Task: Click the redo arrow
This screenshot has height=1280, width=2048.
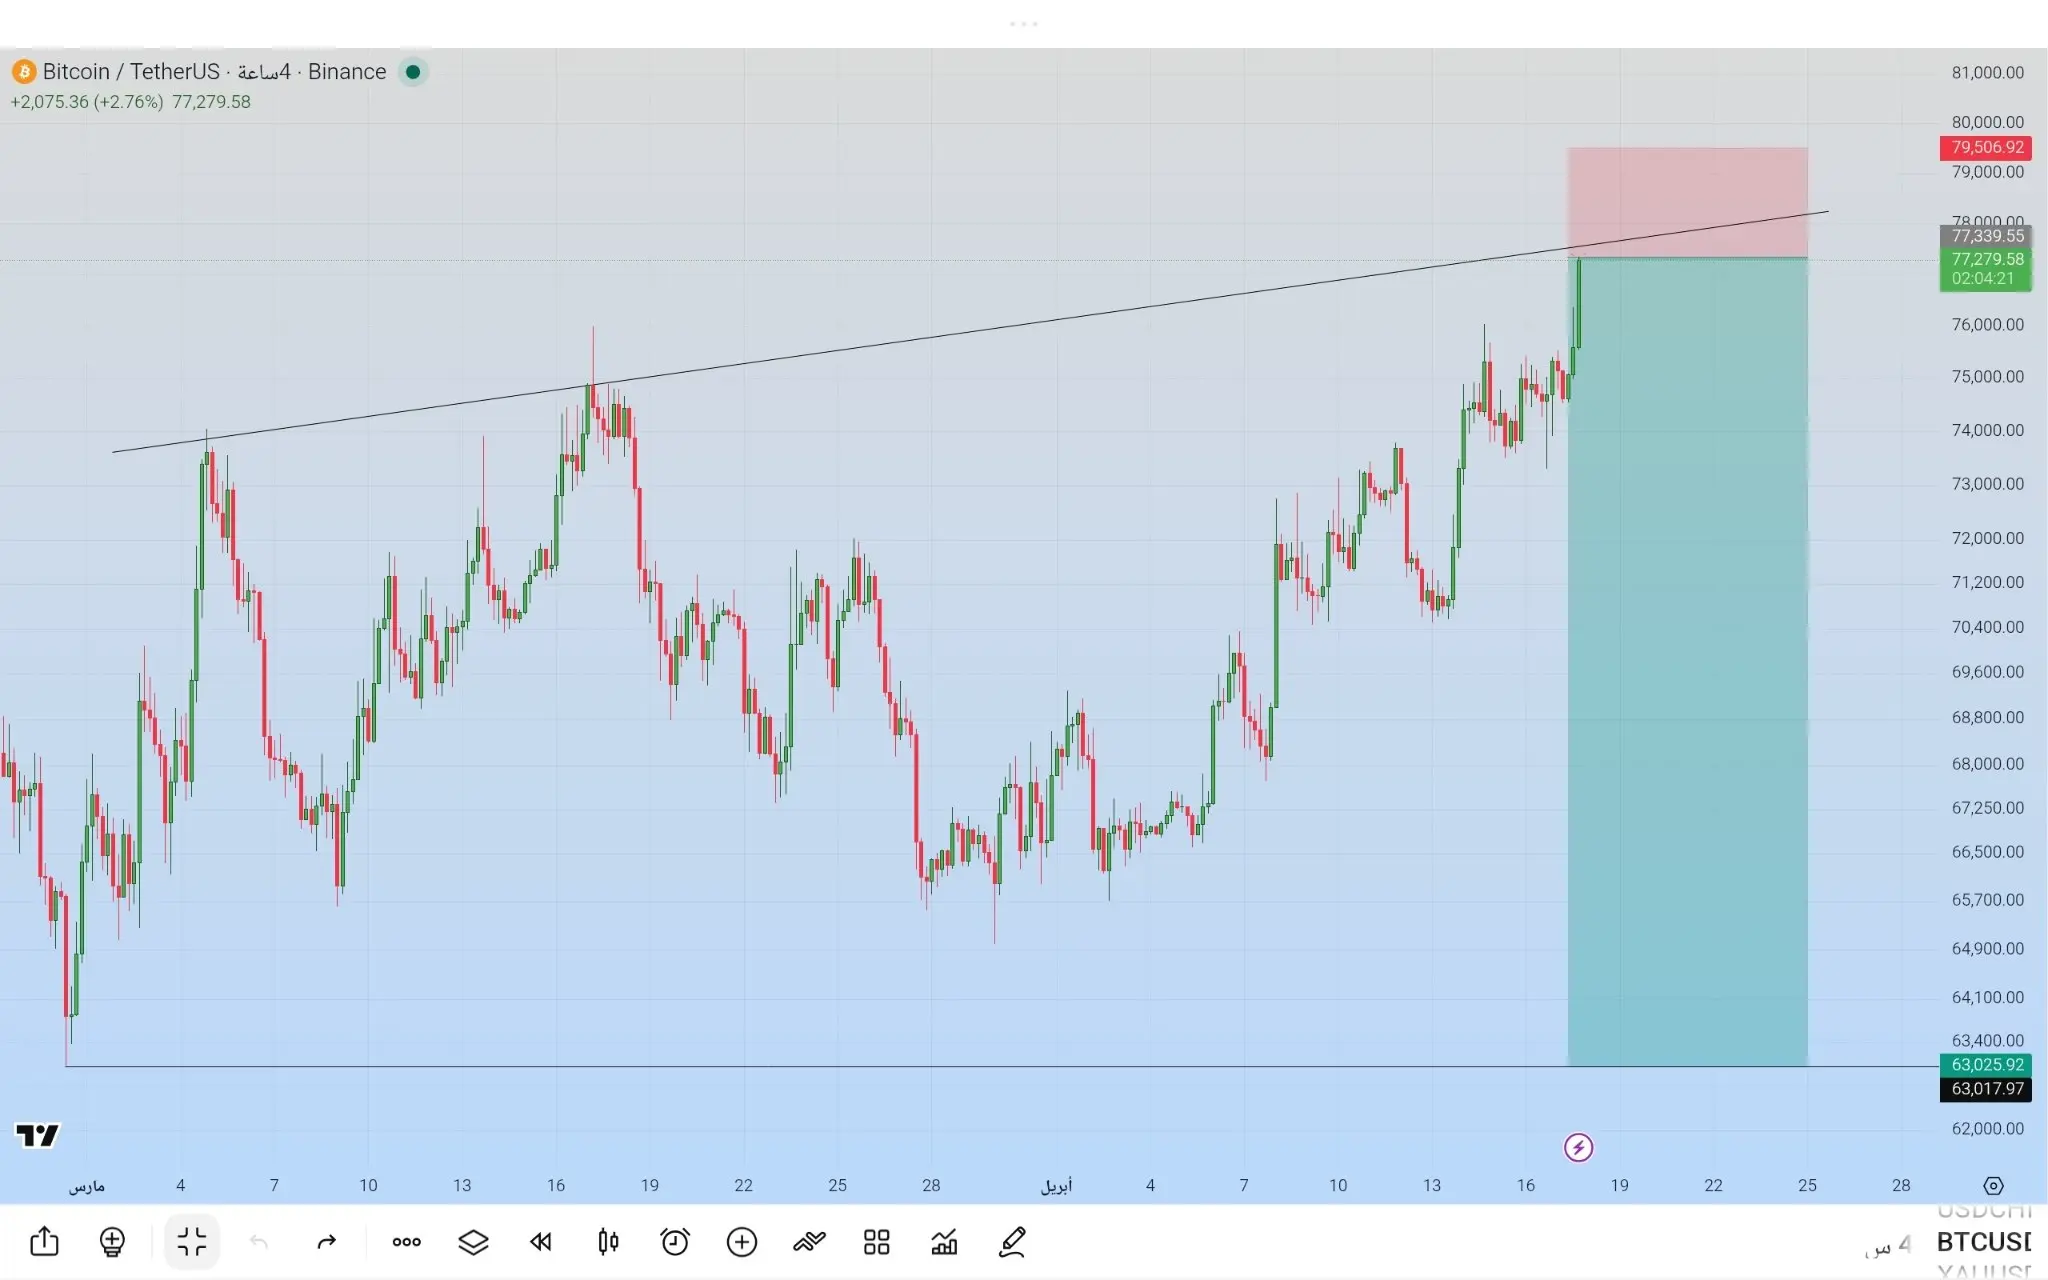Action: (326, 1242)
